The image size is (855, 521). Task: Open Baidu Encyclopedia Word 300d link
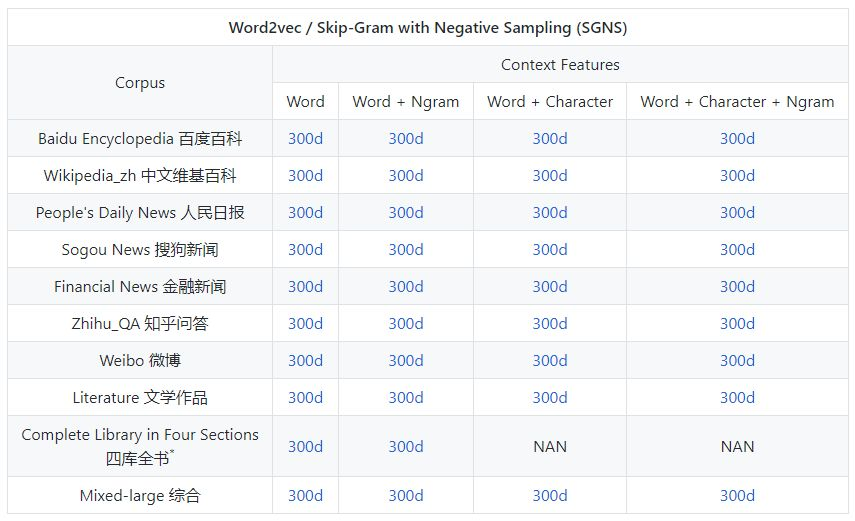click(x=305, y=139)
